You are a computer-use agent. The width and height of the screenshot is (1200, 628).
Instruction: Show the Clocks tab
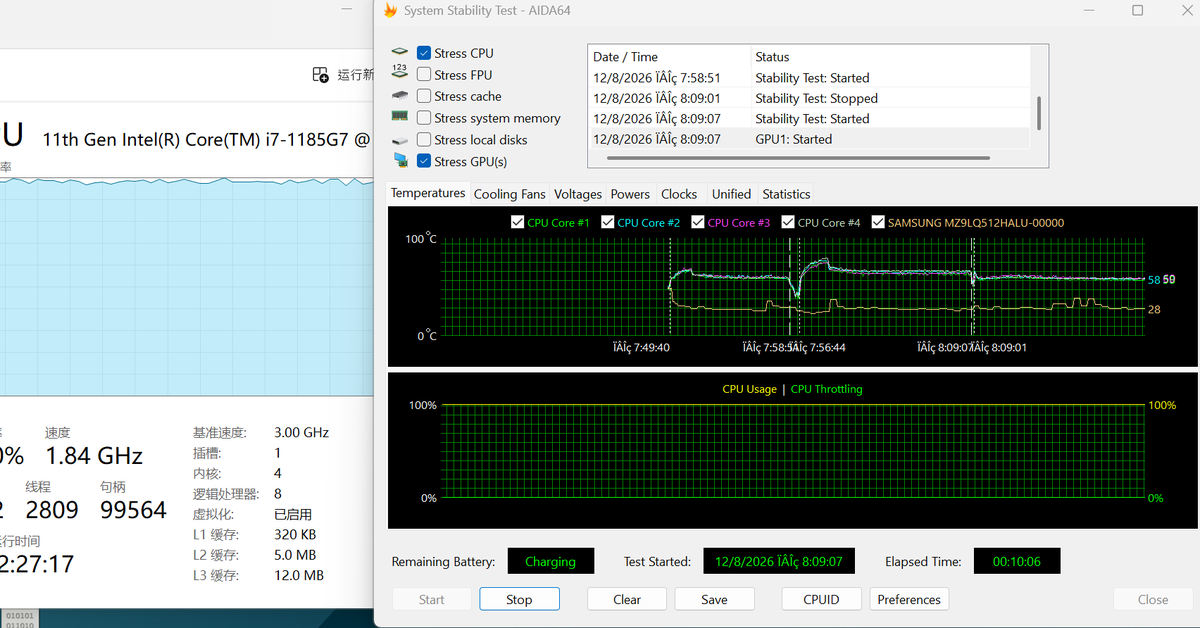click(679, 194)
